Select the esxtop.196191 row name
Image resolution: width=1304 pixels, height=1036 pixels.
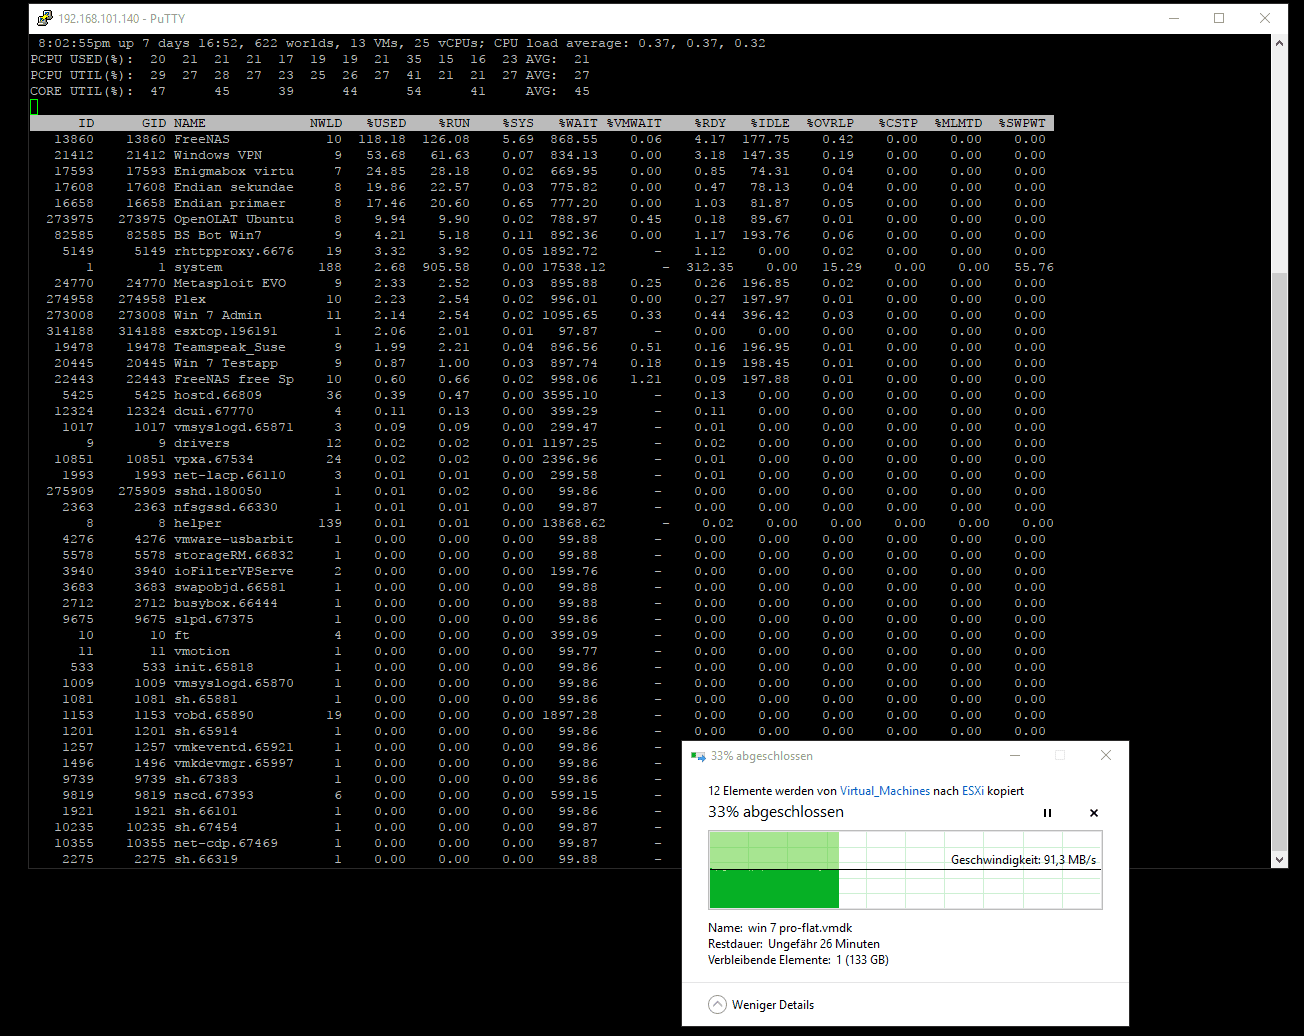226,331
